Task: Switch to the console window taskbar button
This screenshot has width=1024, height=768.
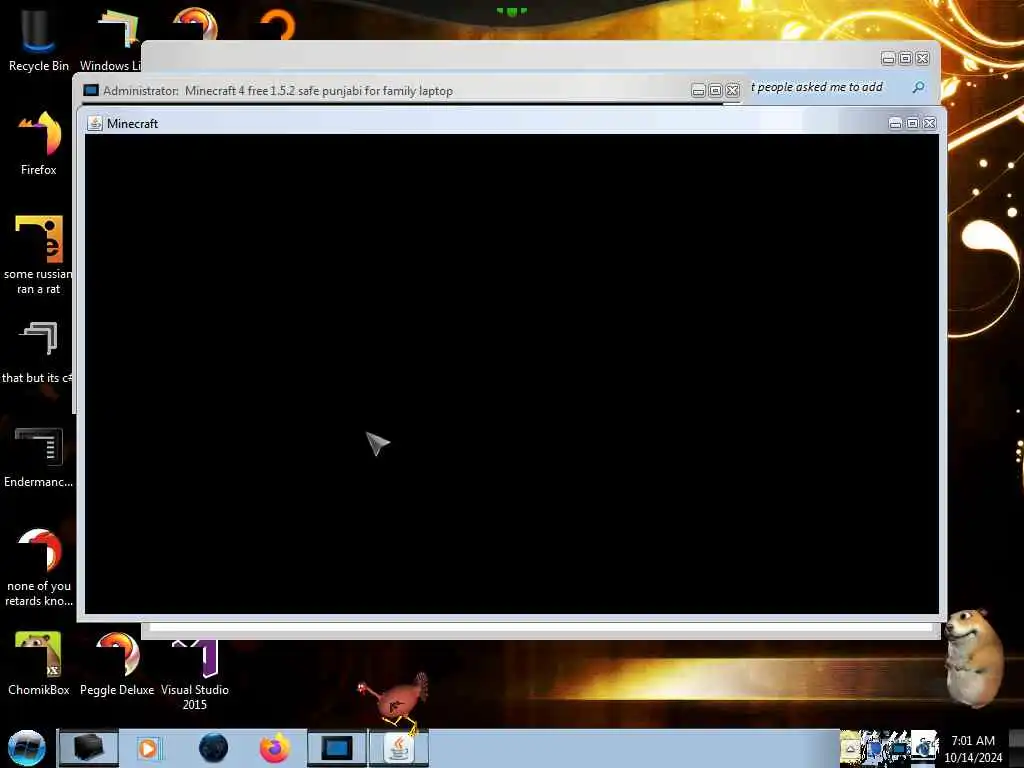Action: [336, 748]
